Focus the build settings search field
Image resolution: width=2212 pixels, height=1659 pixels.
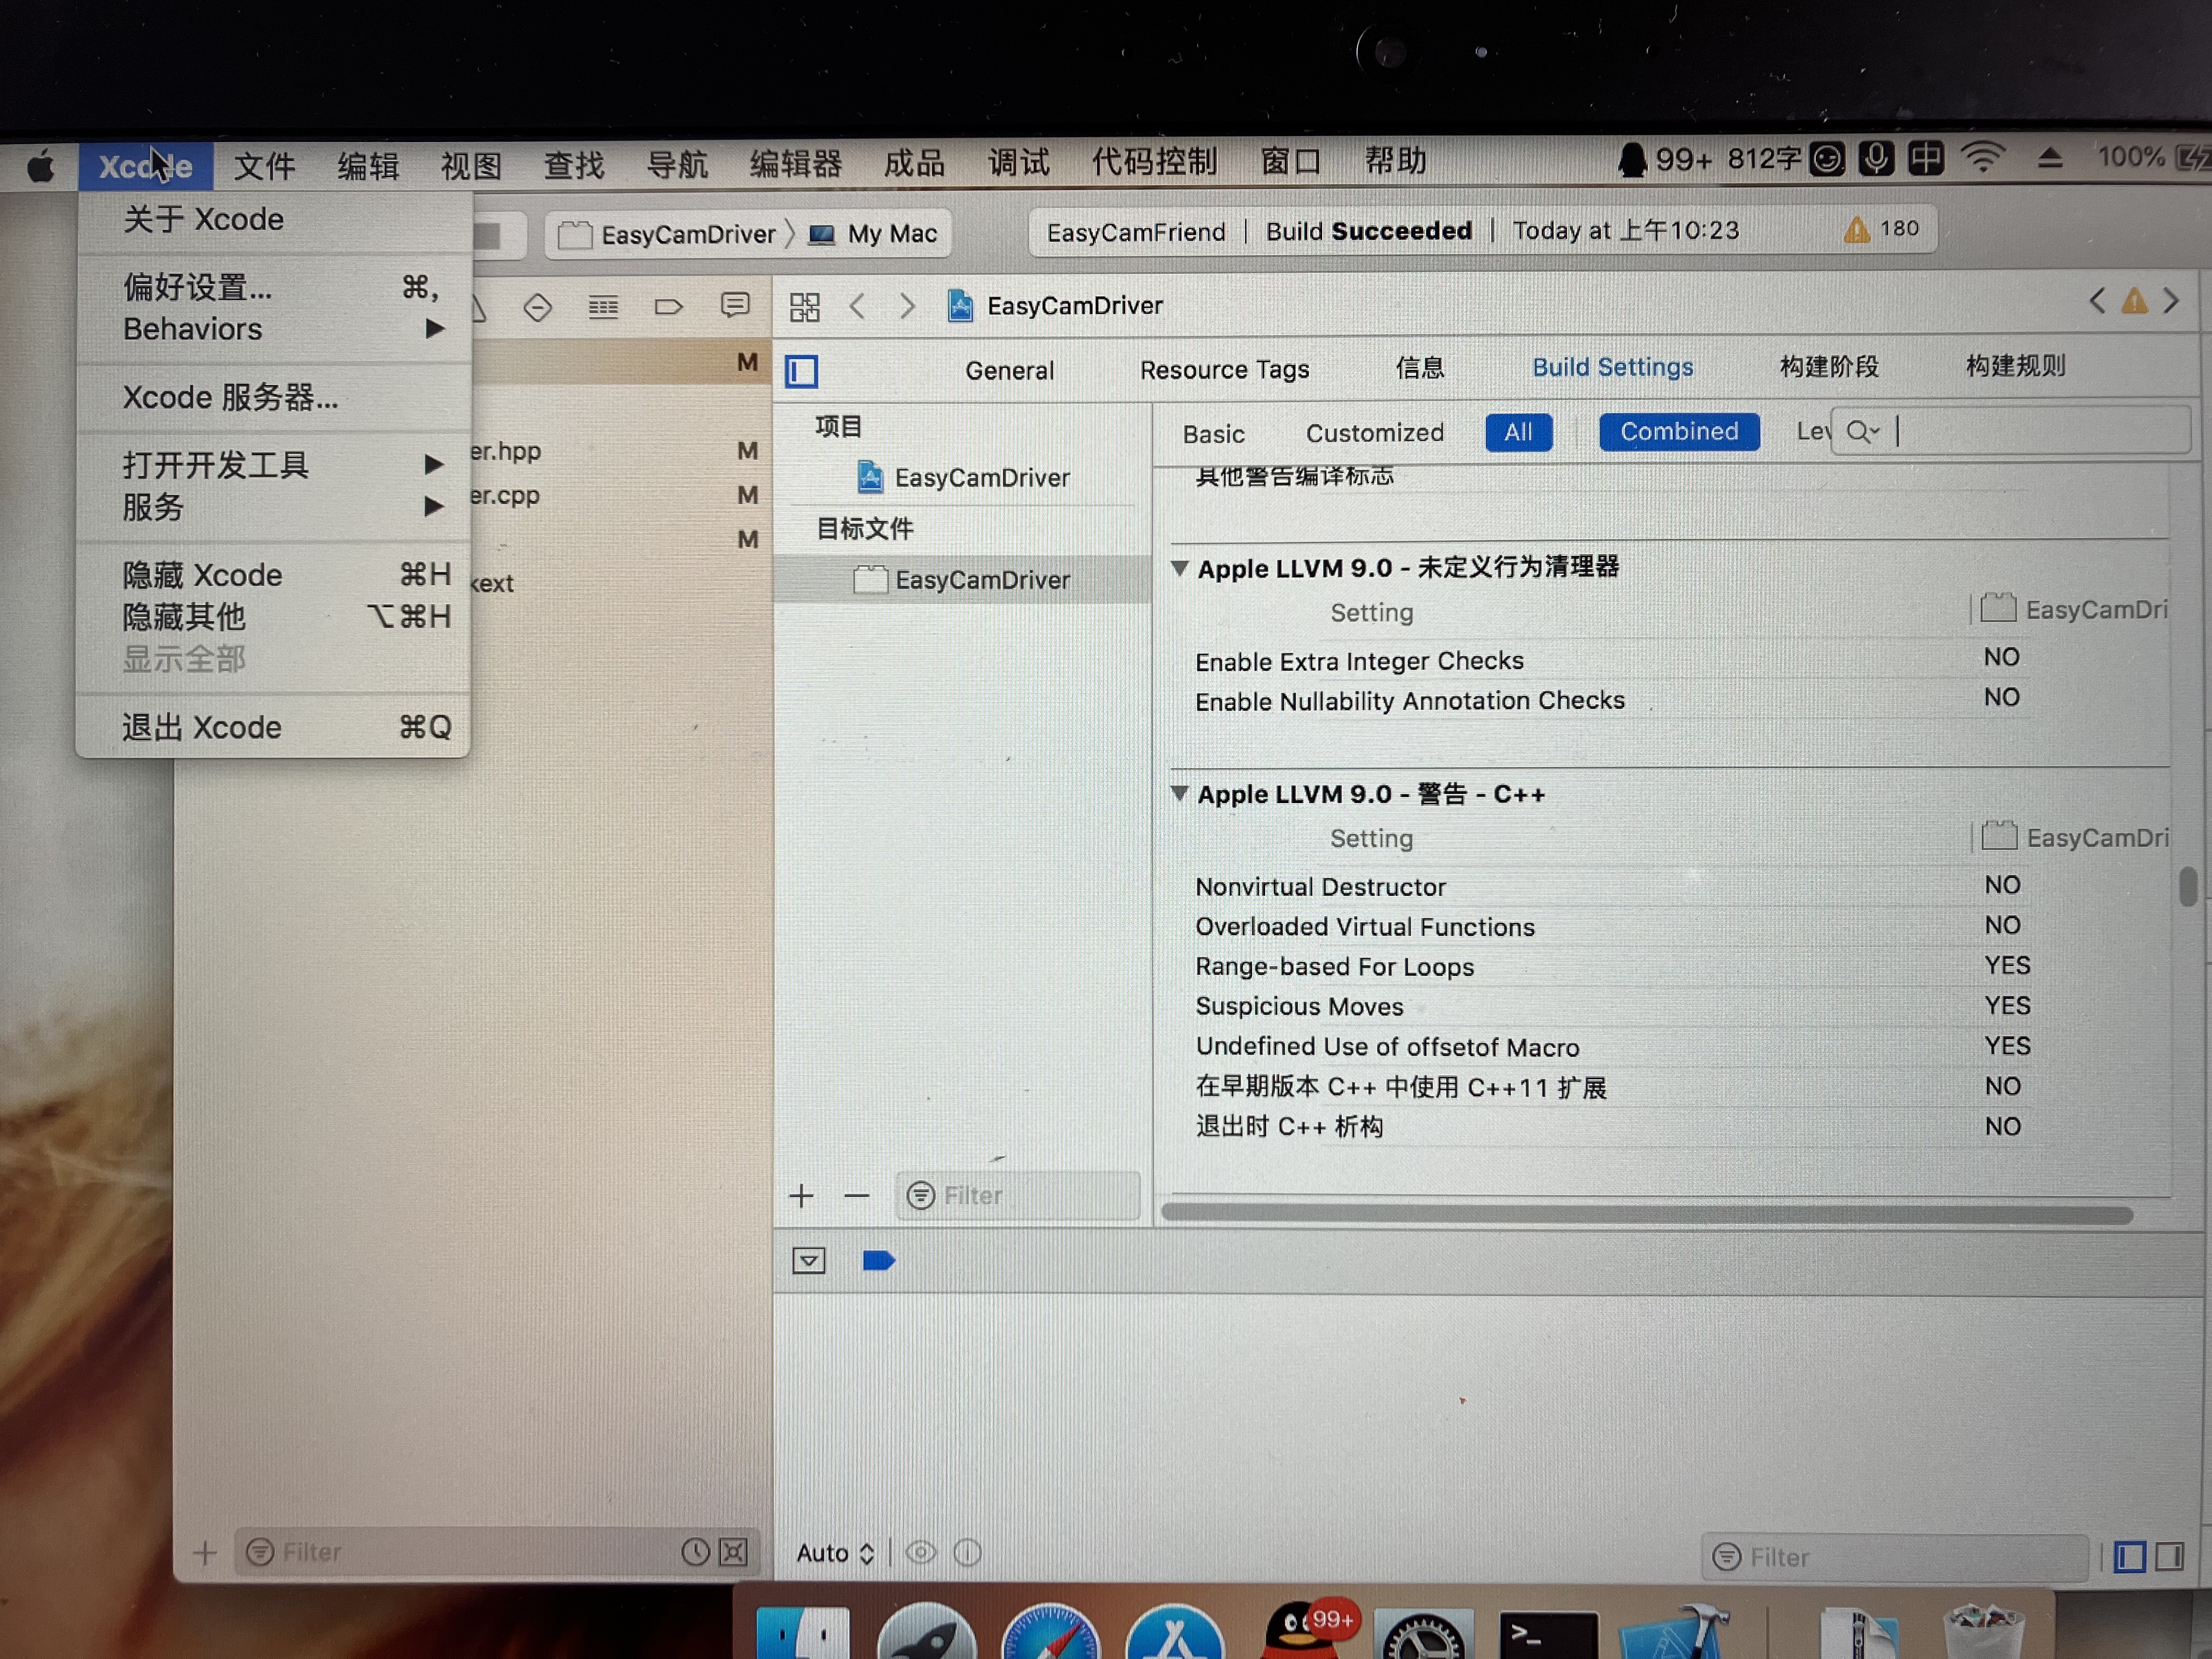click(2011, 431)
